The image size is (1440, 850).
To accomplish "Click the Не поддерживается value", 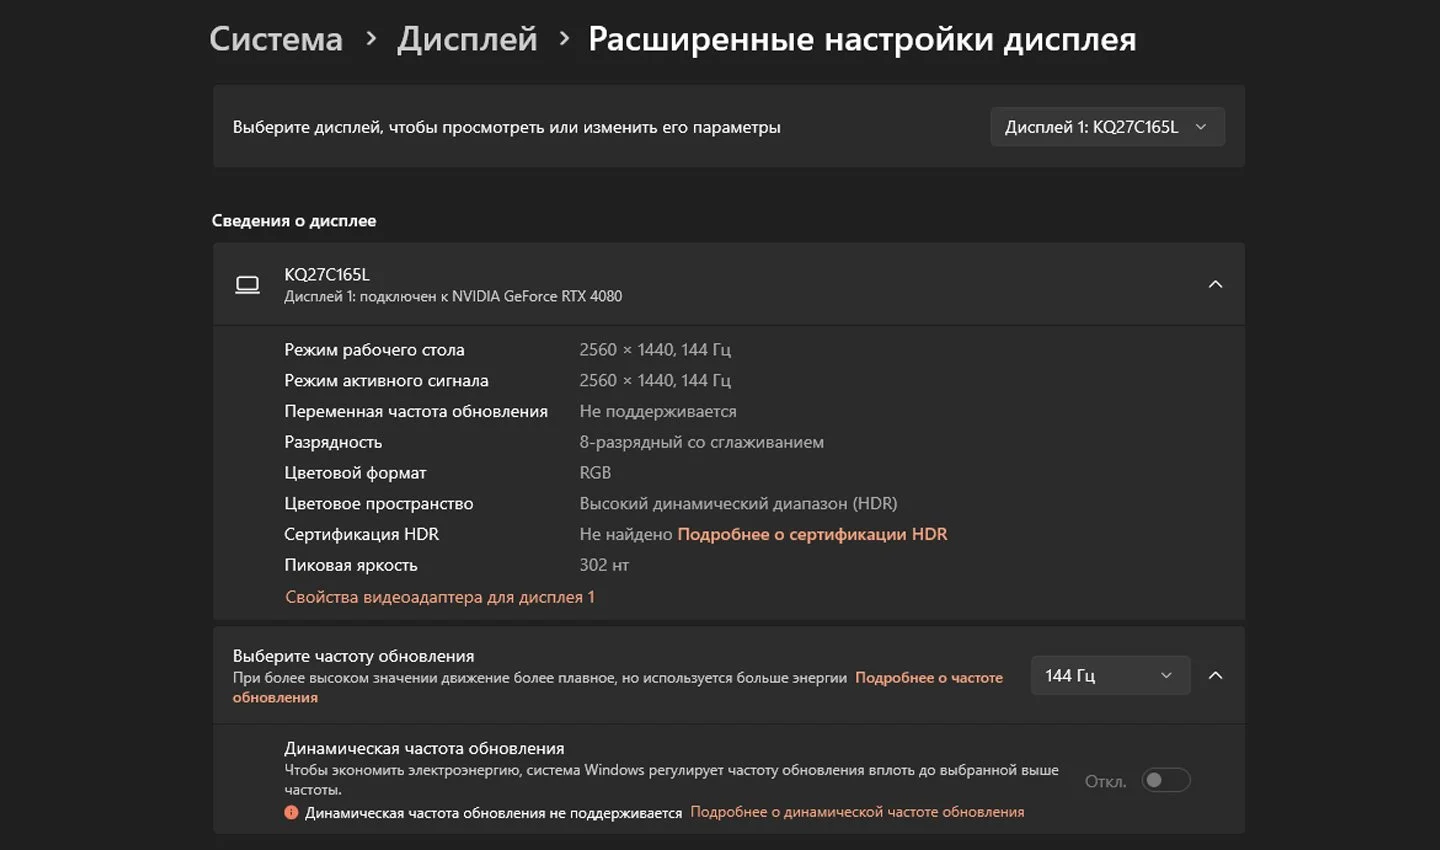I will coord(658,411).
